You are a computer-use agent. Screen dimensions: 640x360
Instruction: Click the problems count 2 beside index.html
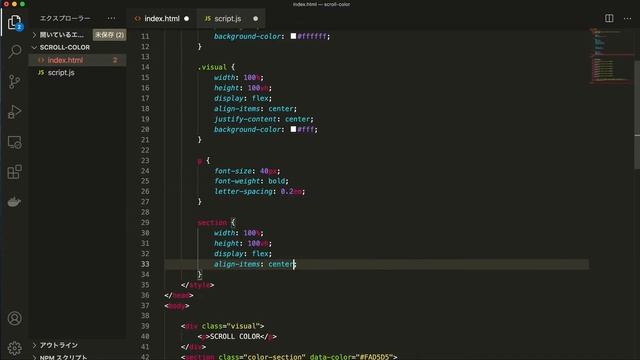pos(115,60)
